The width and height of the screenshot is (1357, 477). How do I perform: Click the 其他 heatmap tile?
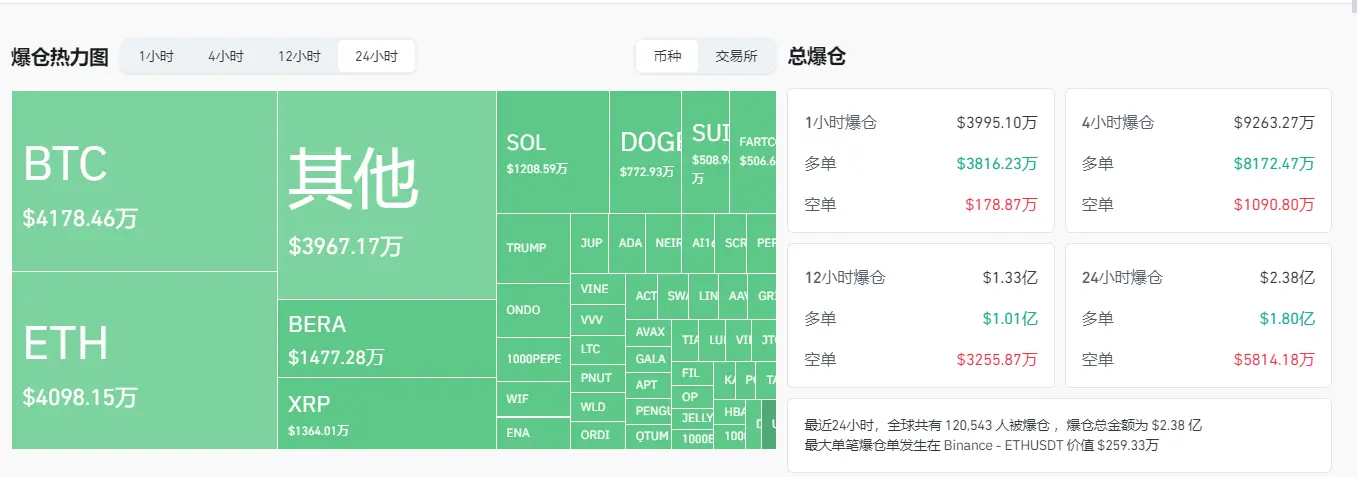(387, 195)
